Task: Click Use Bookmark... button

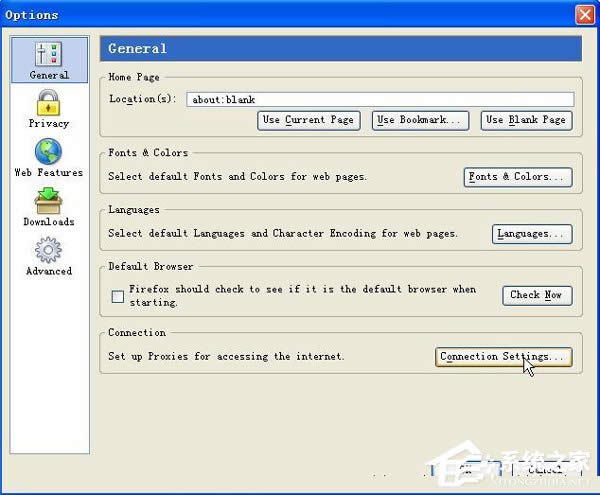Action: pyautogui.click(x=421, y=120)
